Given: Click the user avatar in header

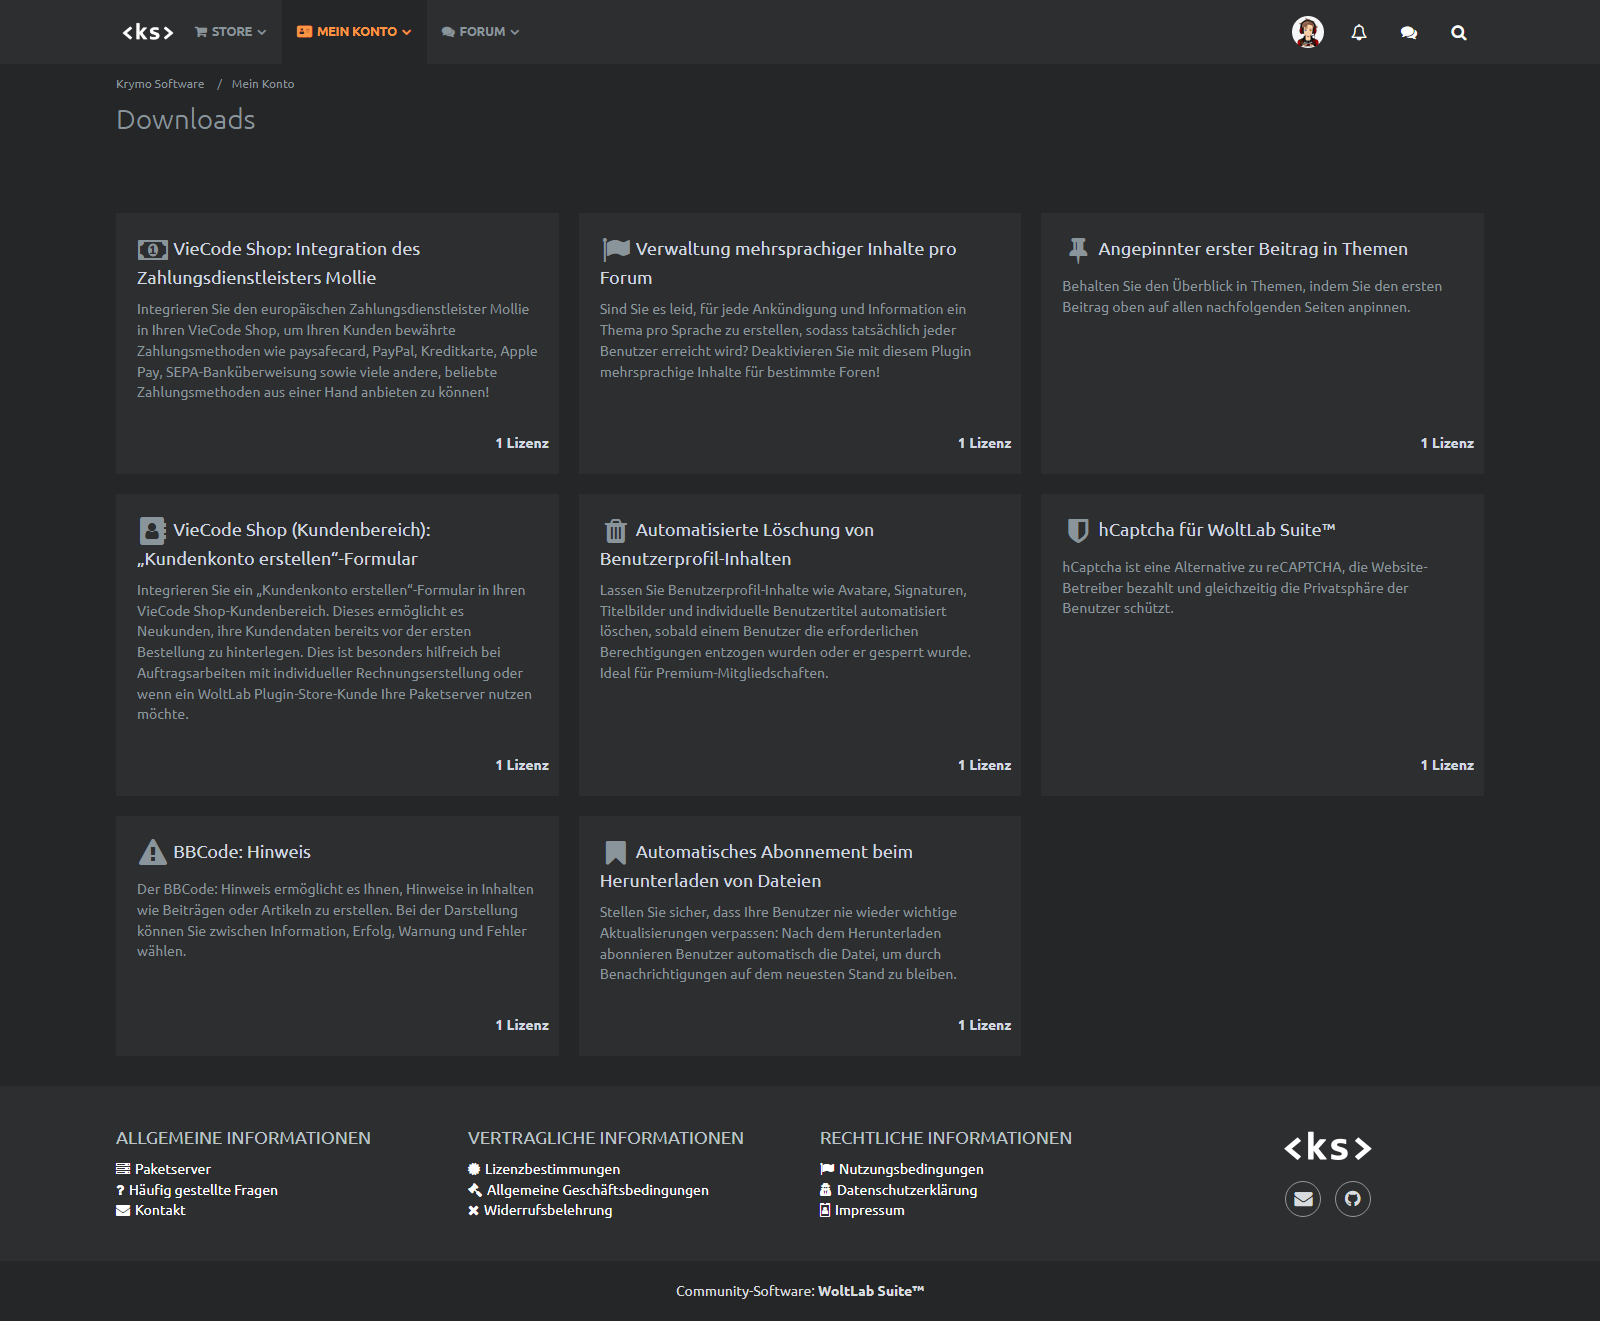Looking at the screenshot, I should click(x=1307, y=32).
